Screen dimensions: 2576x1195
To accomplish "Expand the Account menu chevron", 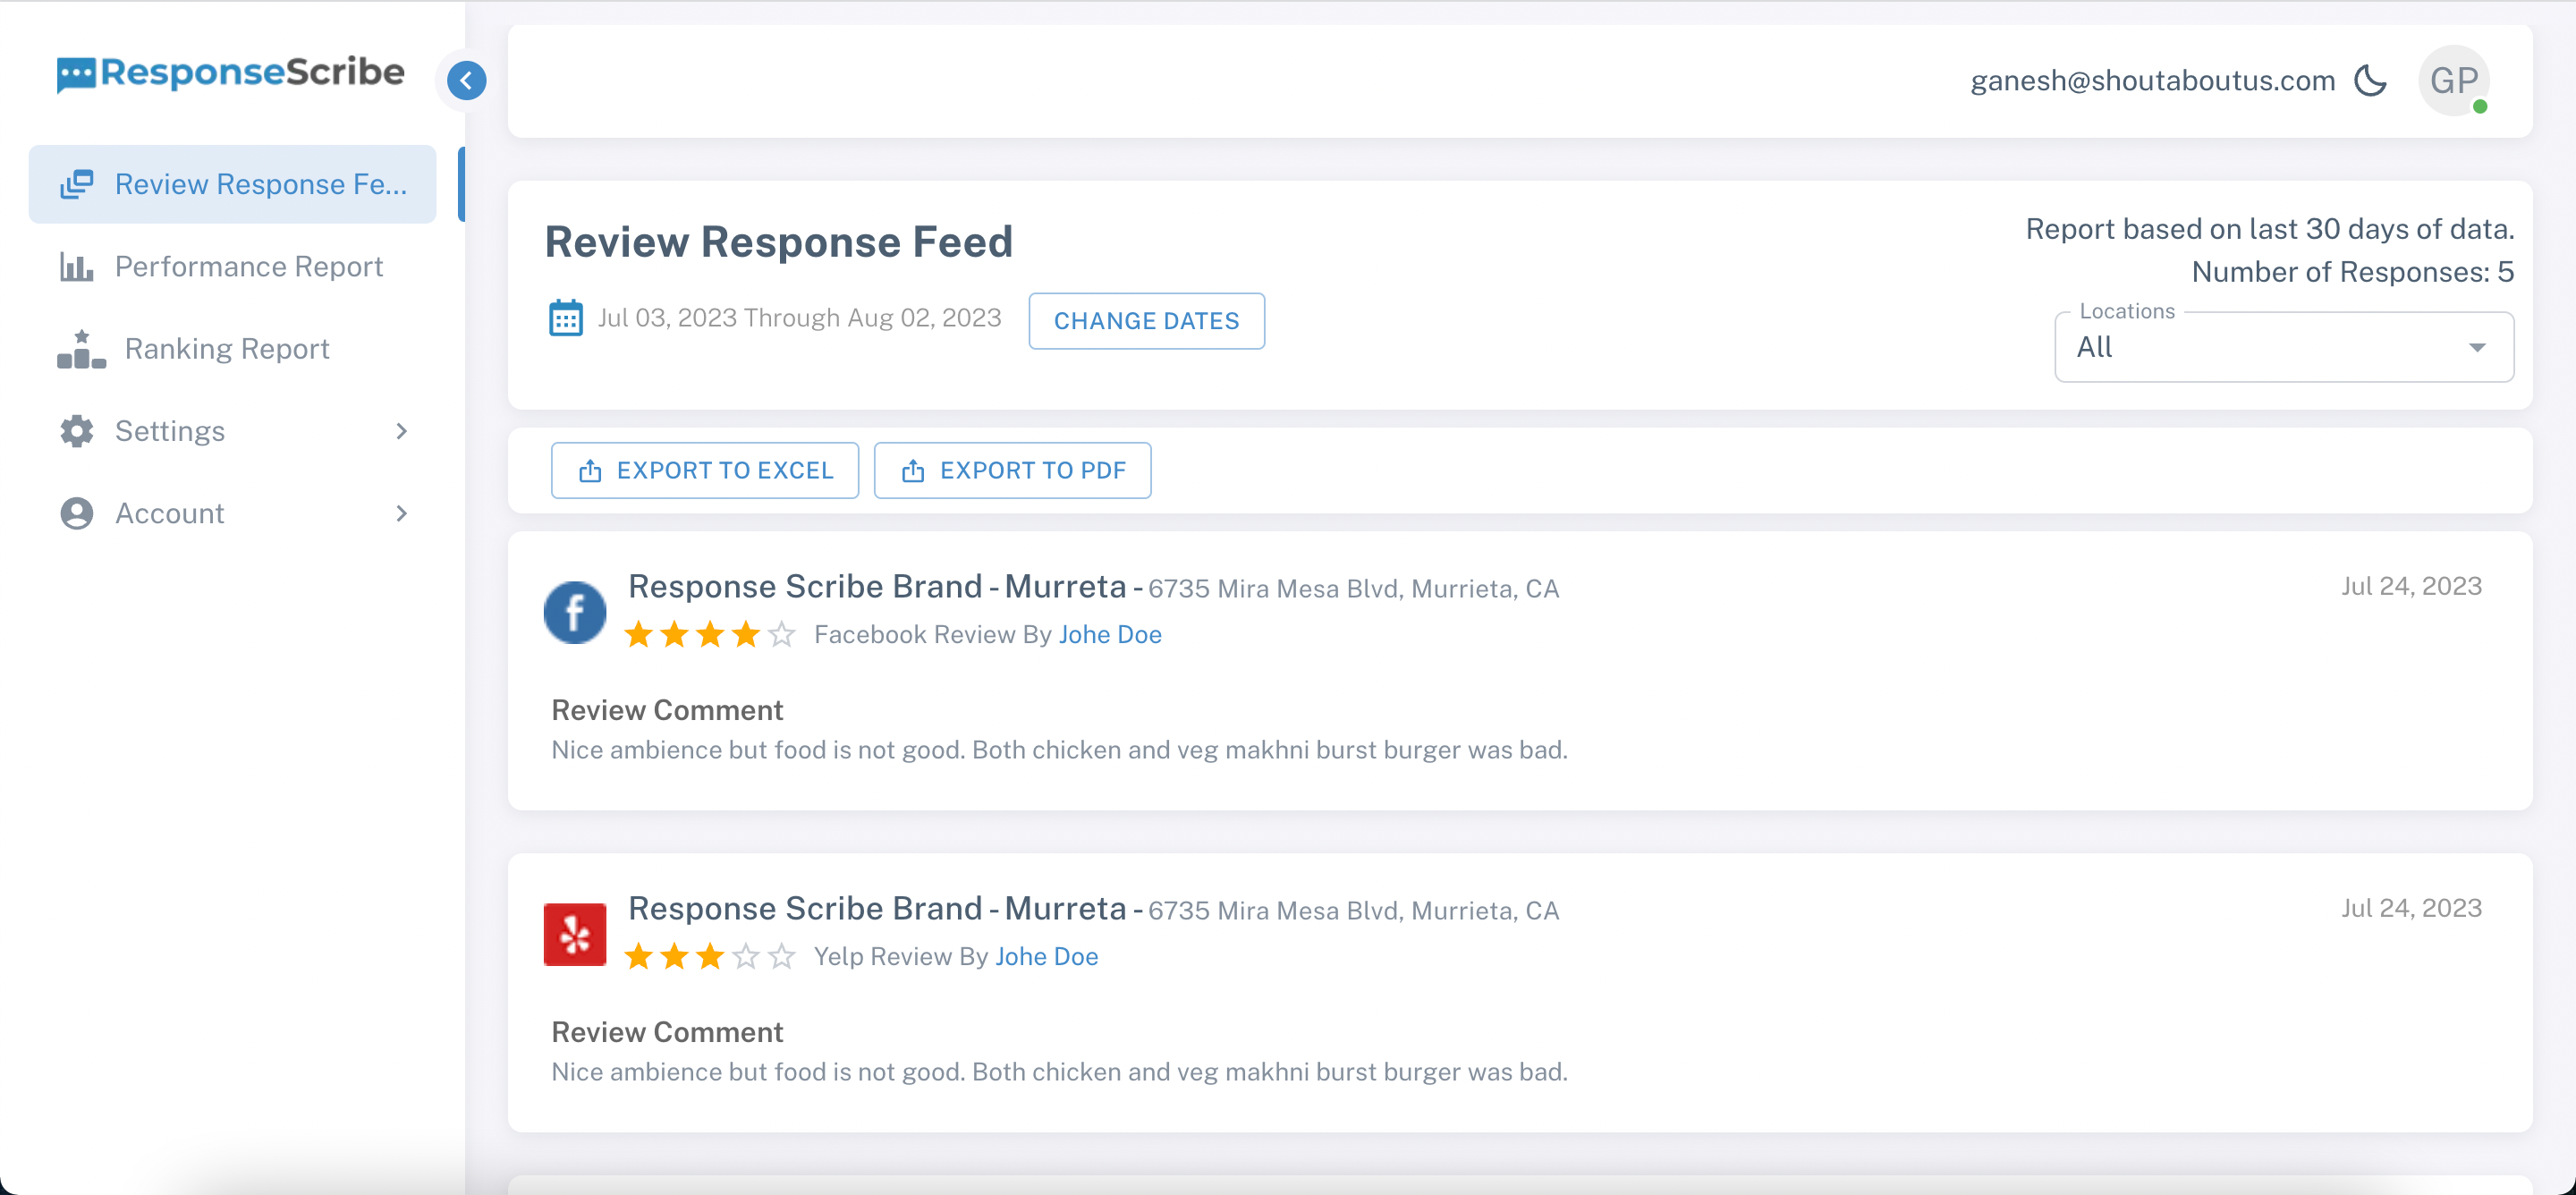I will click(401, 513).
